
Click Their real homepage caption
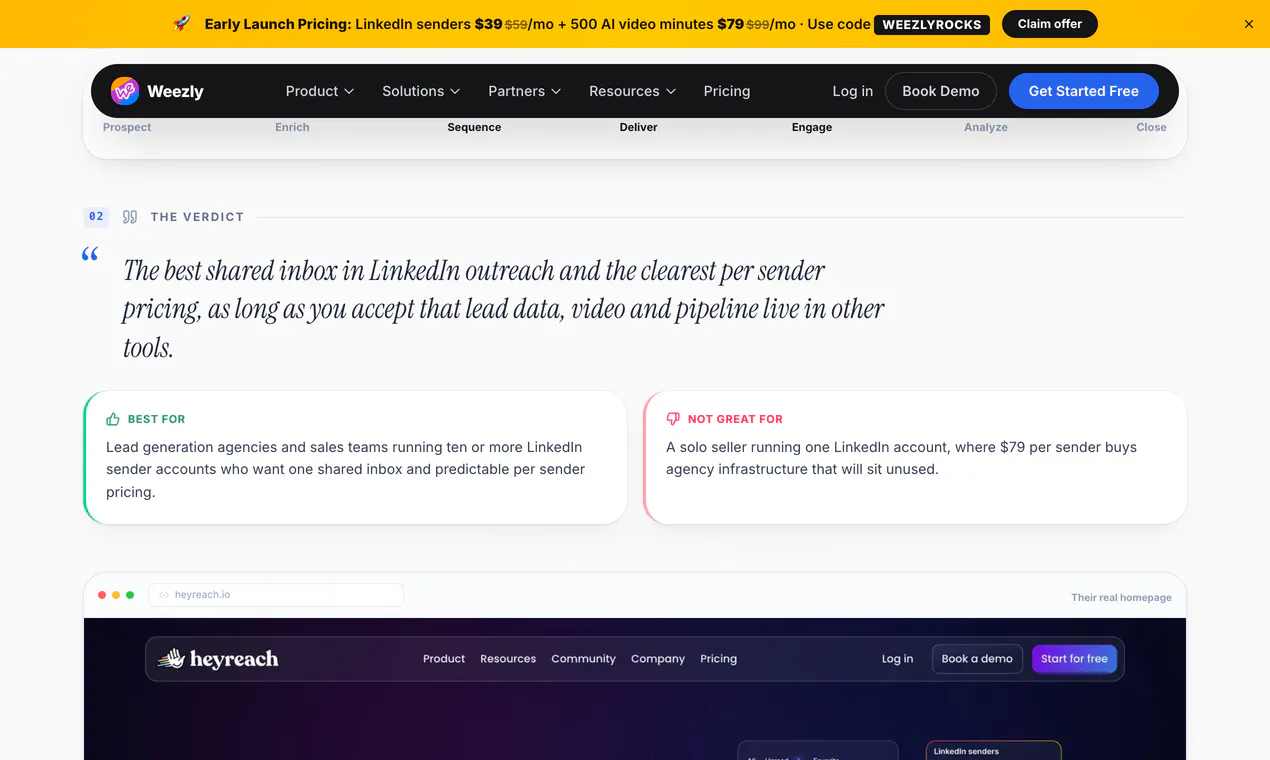point(1121,597)
